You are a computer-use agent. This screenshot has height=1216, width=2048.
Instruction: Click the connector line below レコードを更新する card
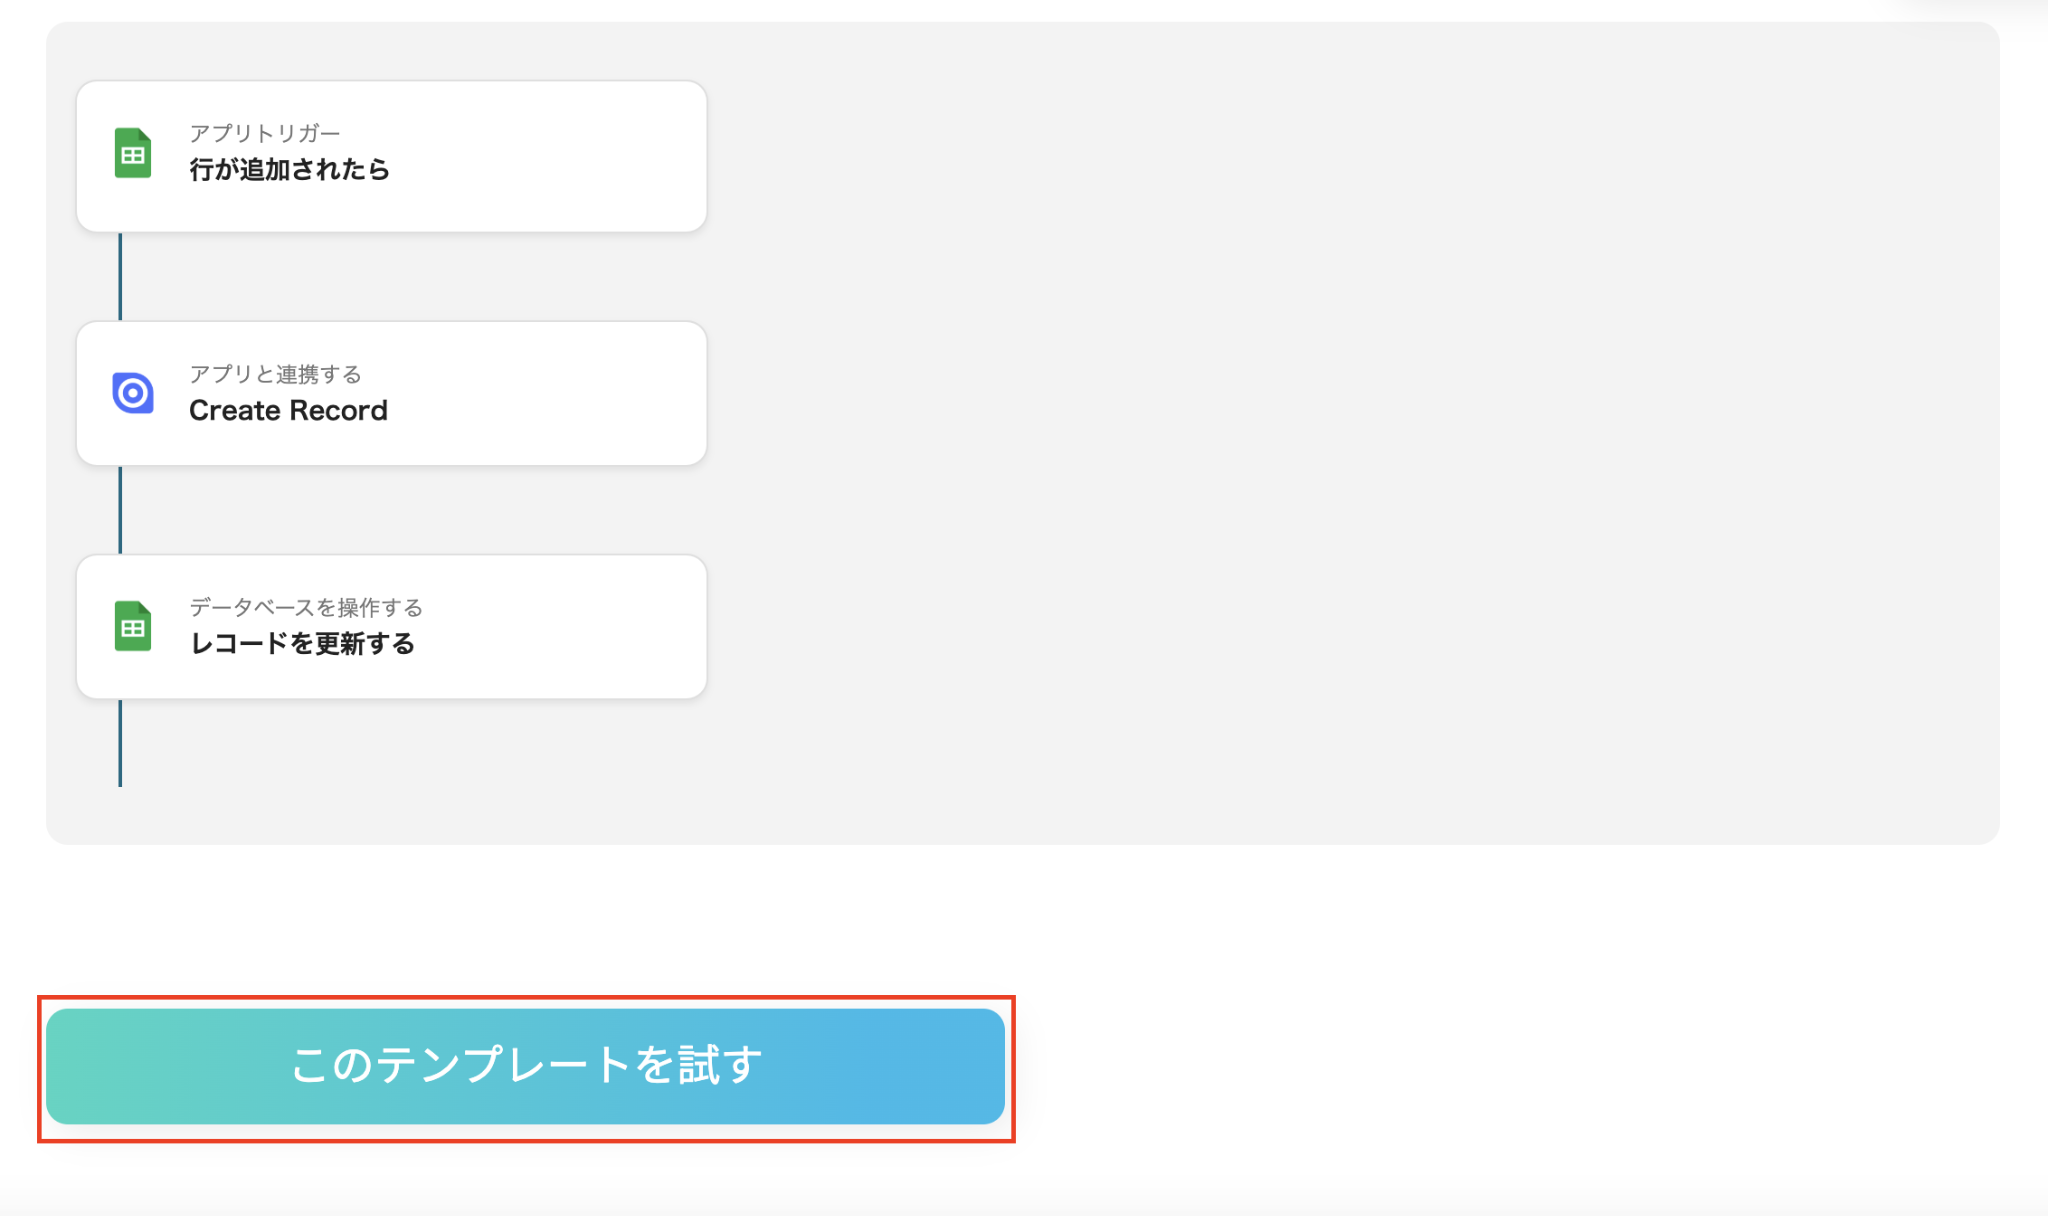click(x=120, y=743)
